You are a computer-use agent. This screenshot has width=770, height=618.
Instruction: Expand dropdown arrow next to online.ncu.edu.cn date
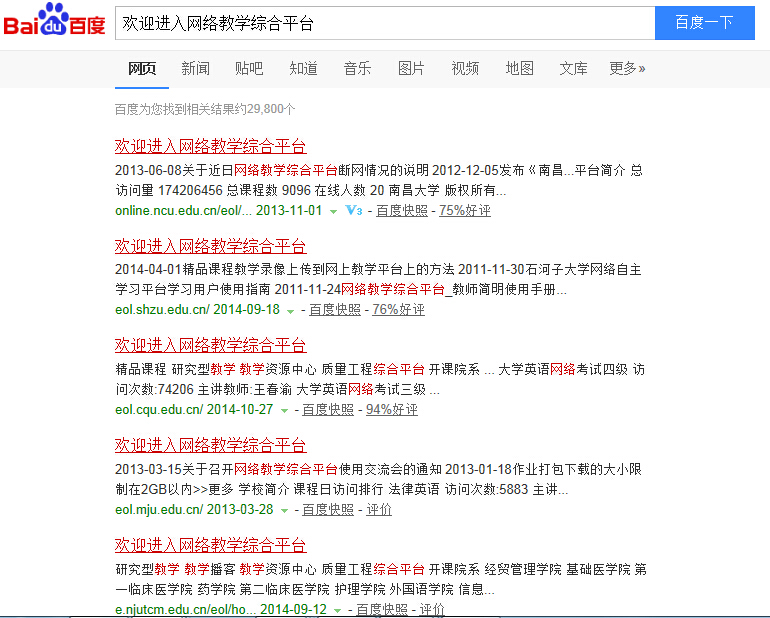pos(333,212)
